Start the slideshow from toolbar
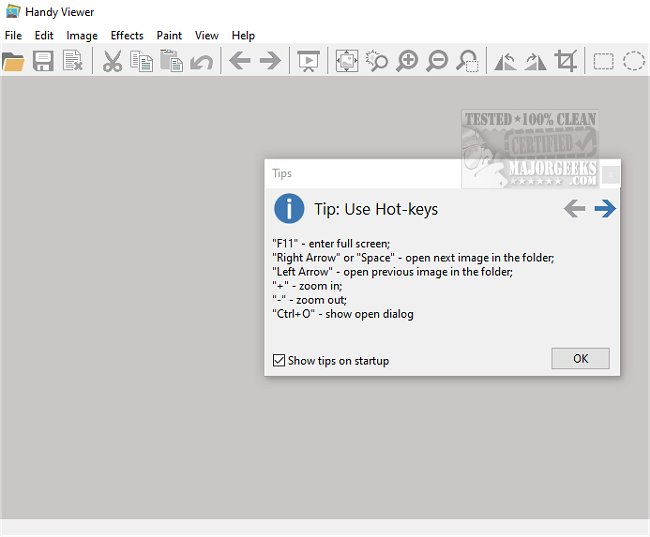Image resolution: width=650 pixels, height=537 pixels. pos(308,62)
